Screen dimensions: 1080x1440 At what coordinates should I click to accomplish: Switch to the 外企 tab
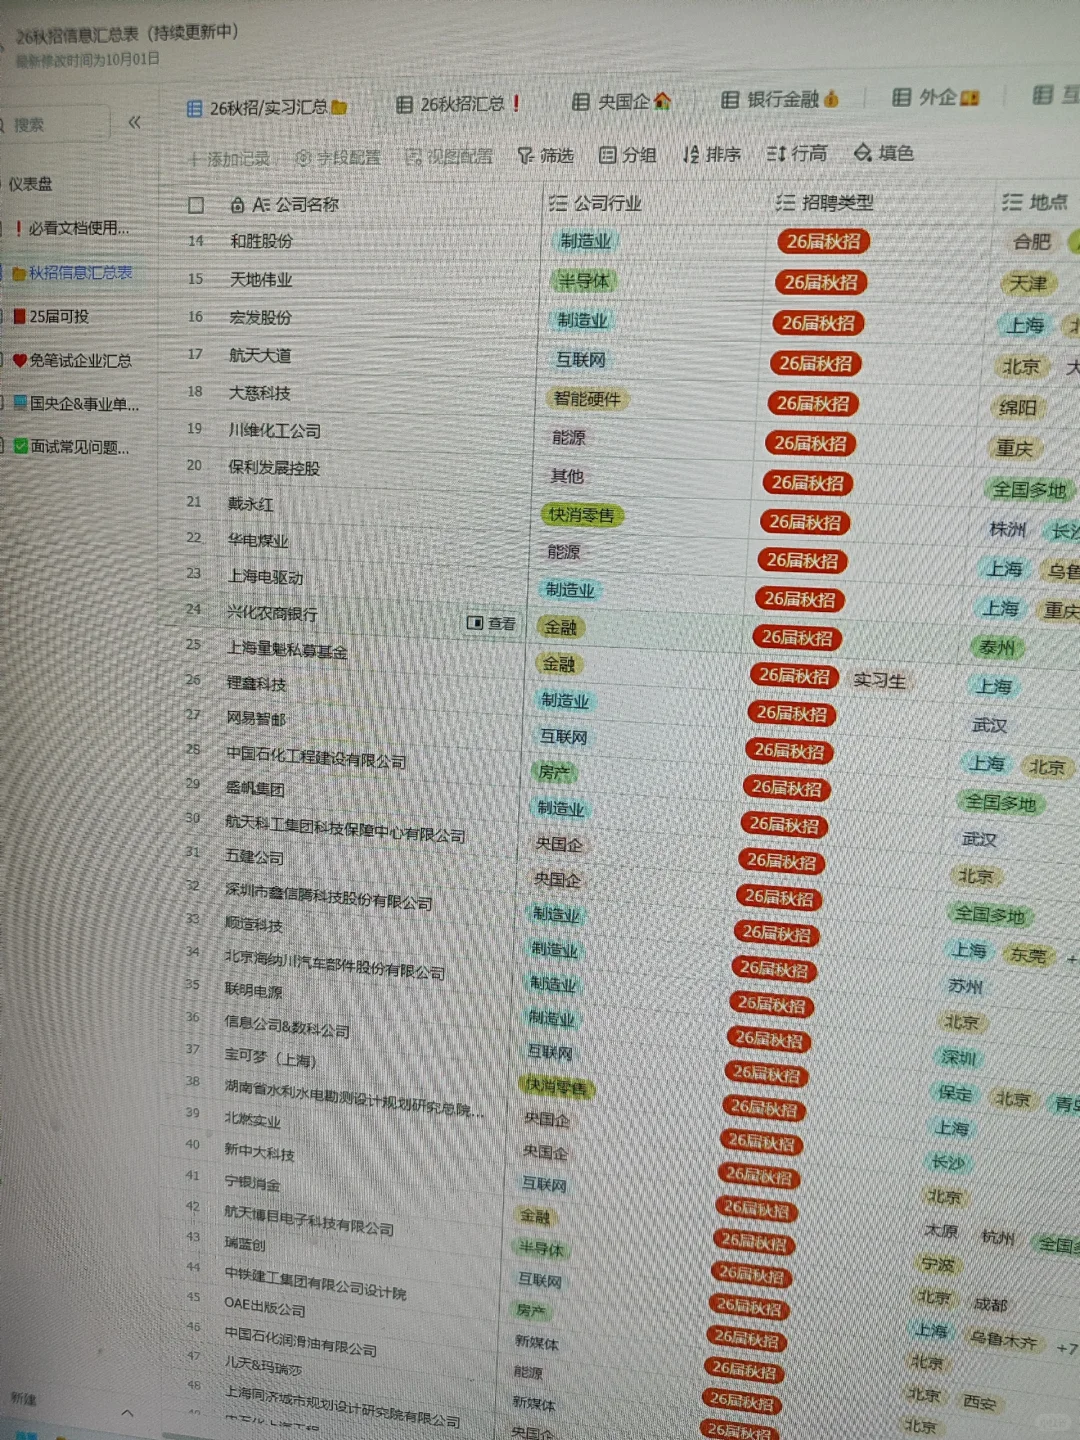pyautogui.click(x=935, y=97)
